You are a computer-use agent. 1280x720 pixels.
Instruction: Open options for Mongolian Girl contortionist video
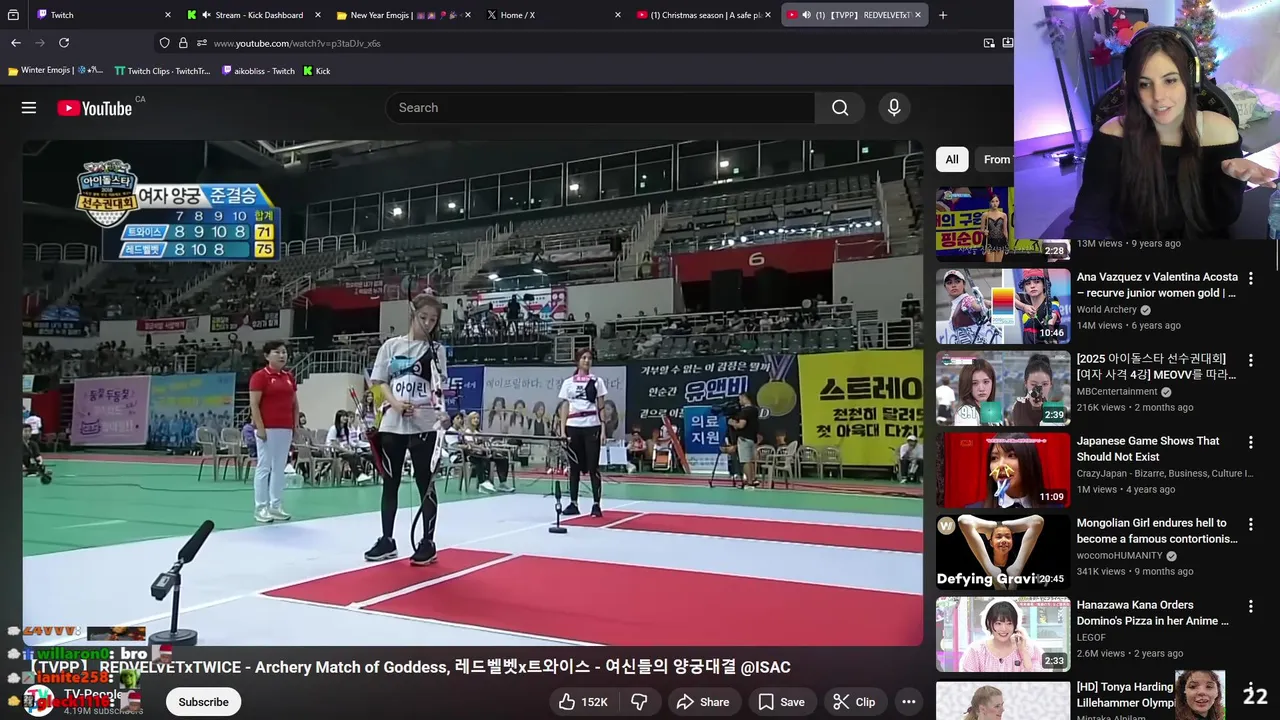pos(1250,524)
